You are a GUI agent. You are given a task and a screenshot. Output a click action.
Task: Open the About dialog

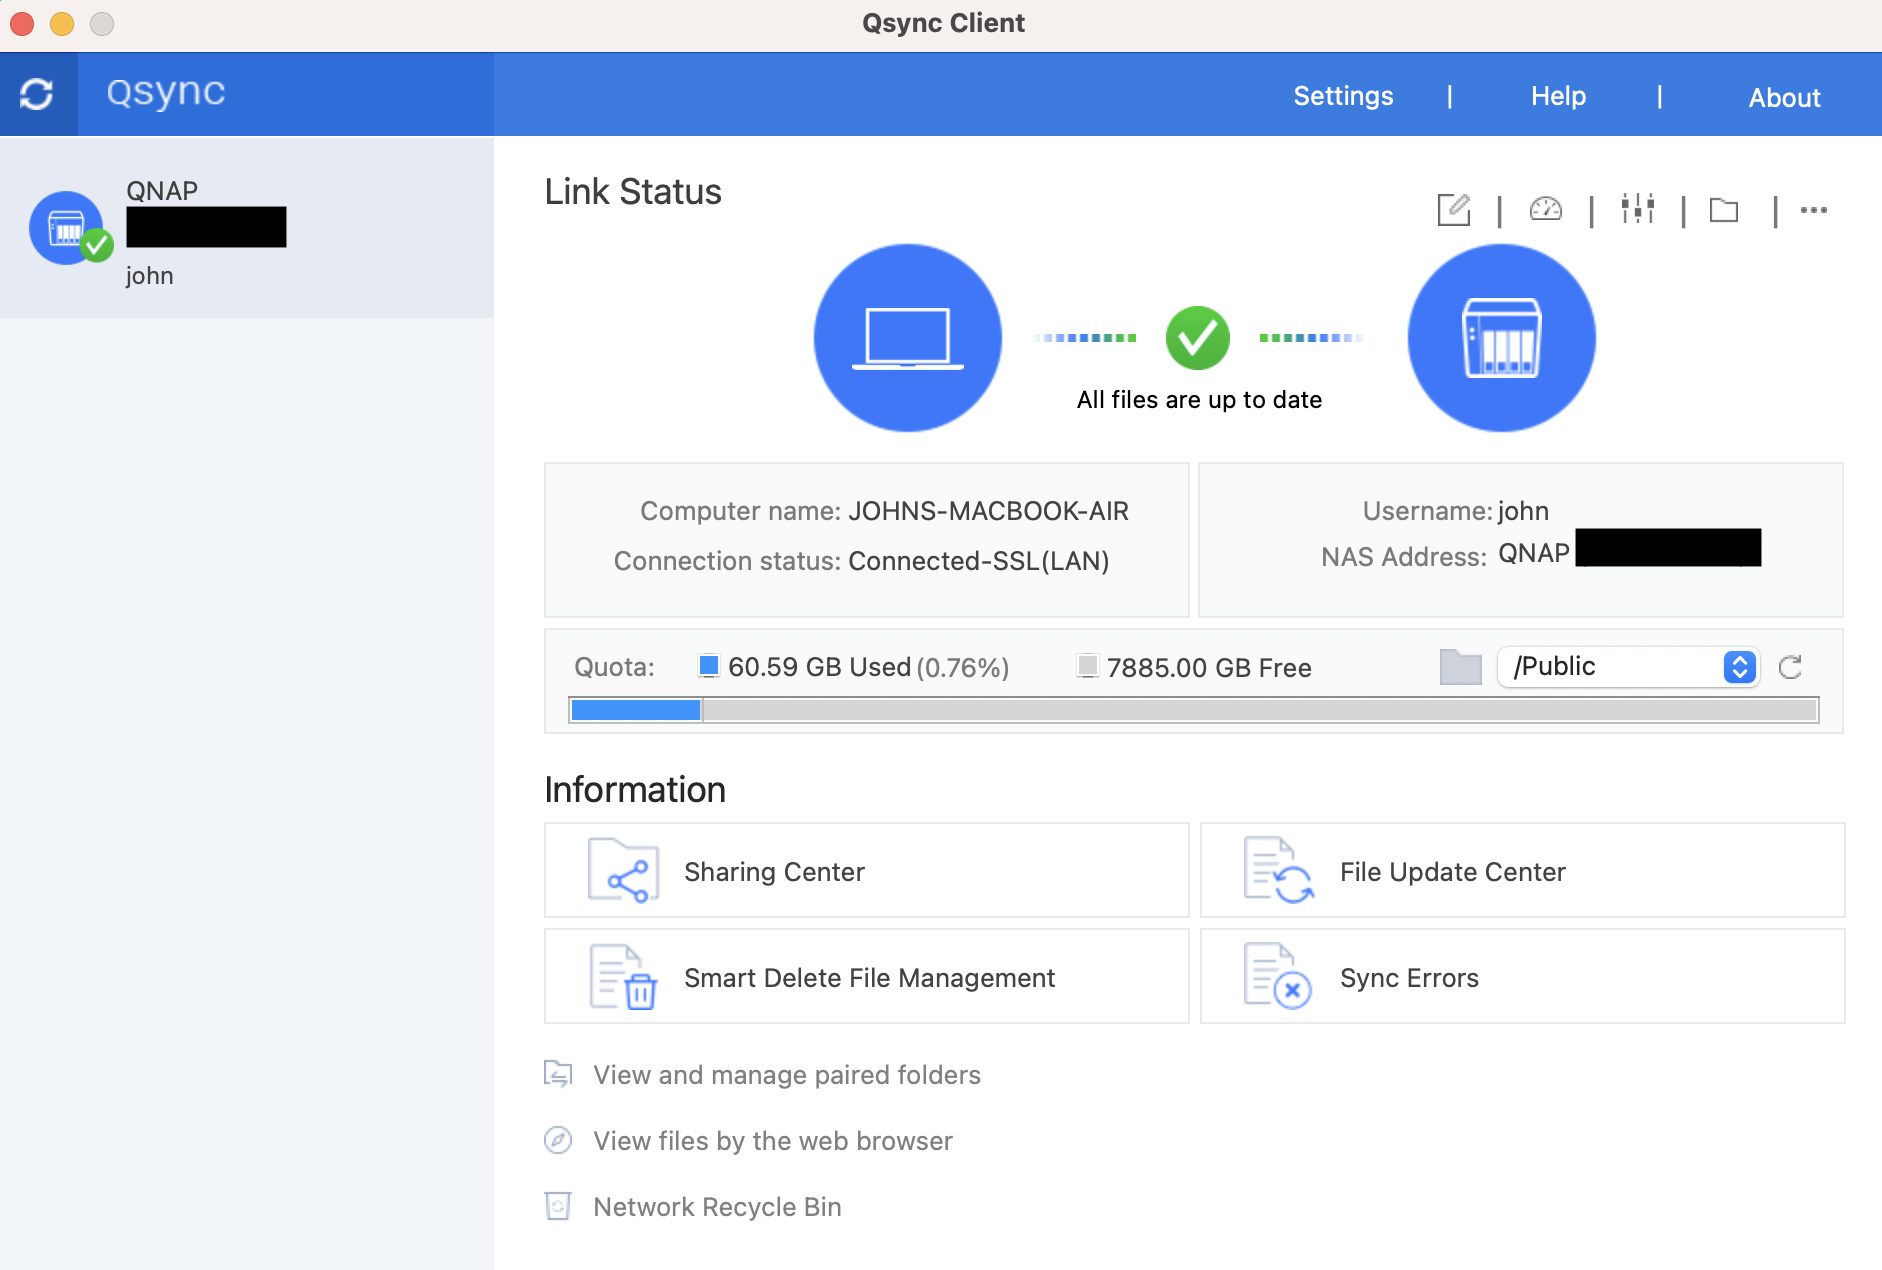(x=1783, y=97)
